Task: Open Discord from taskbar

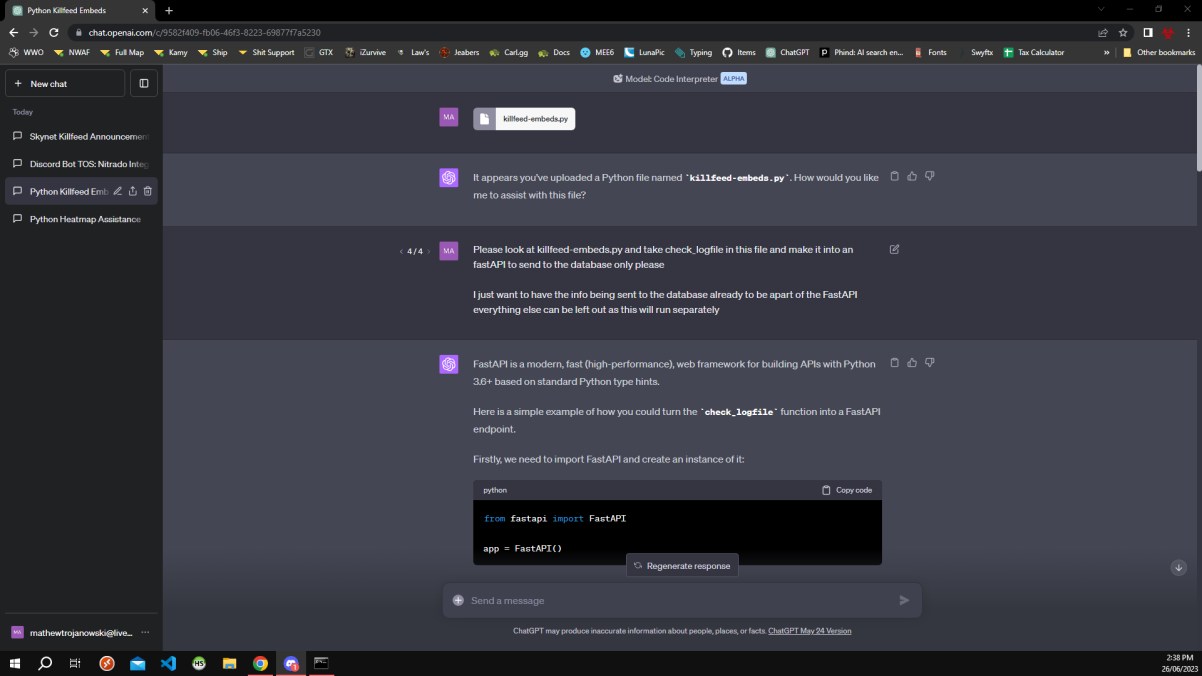Action: [291, 663]
